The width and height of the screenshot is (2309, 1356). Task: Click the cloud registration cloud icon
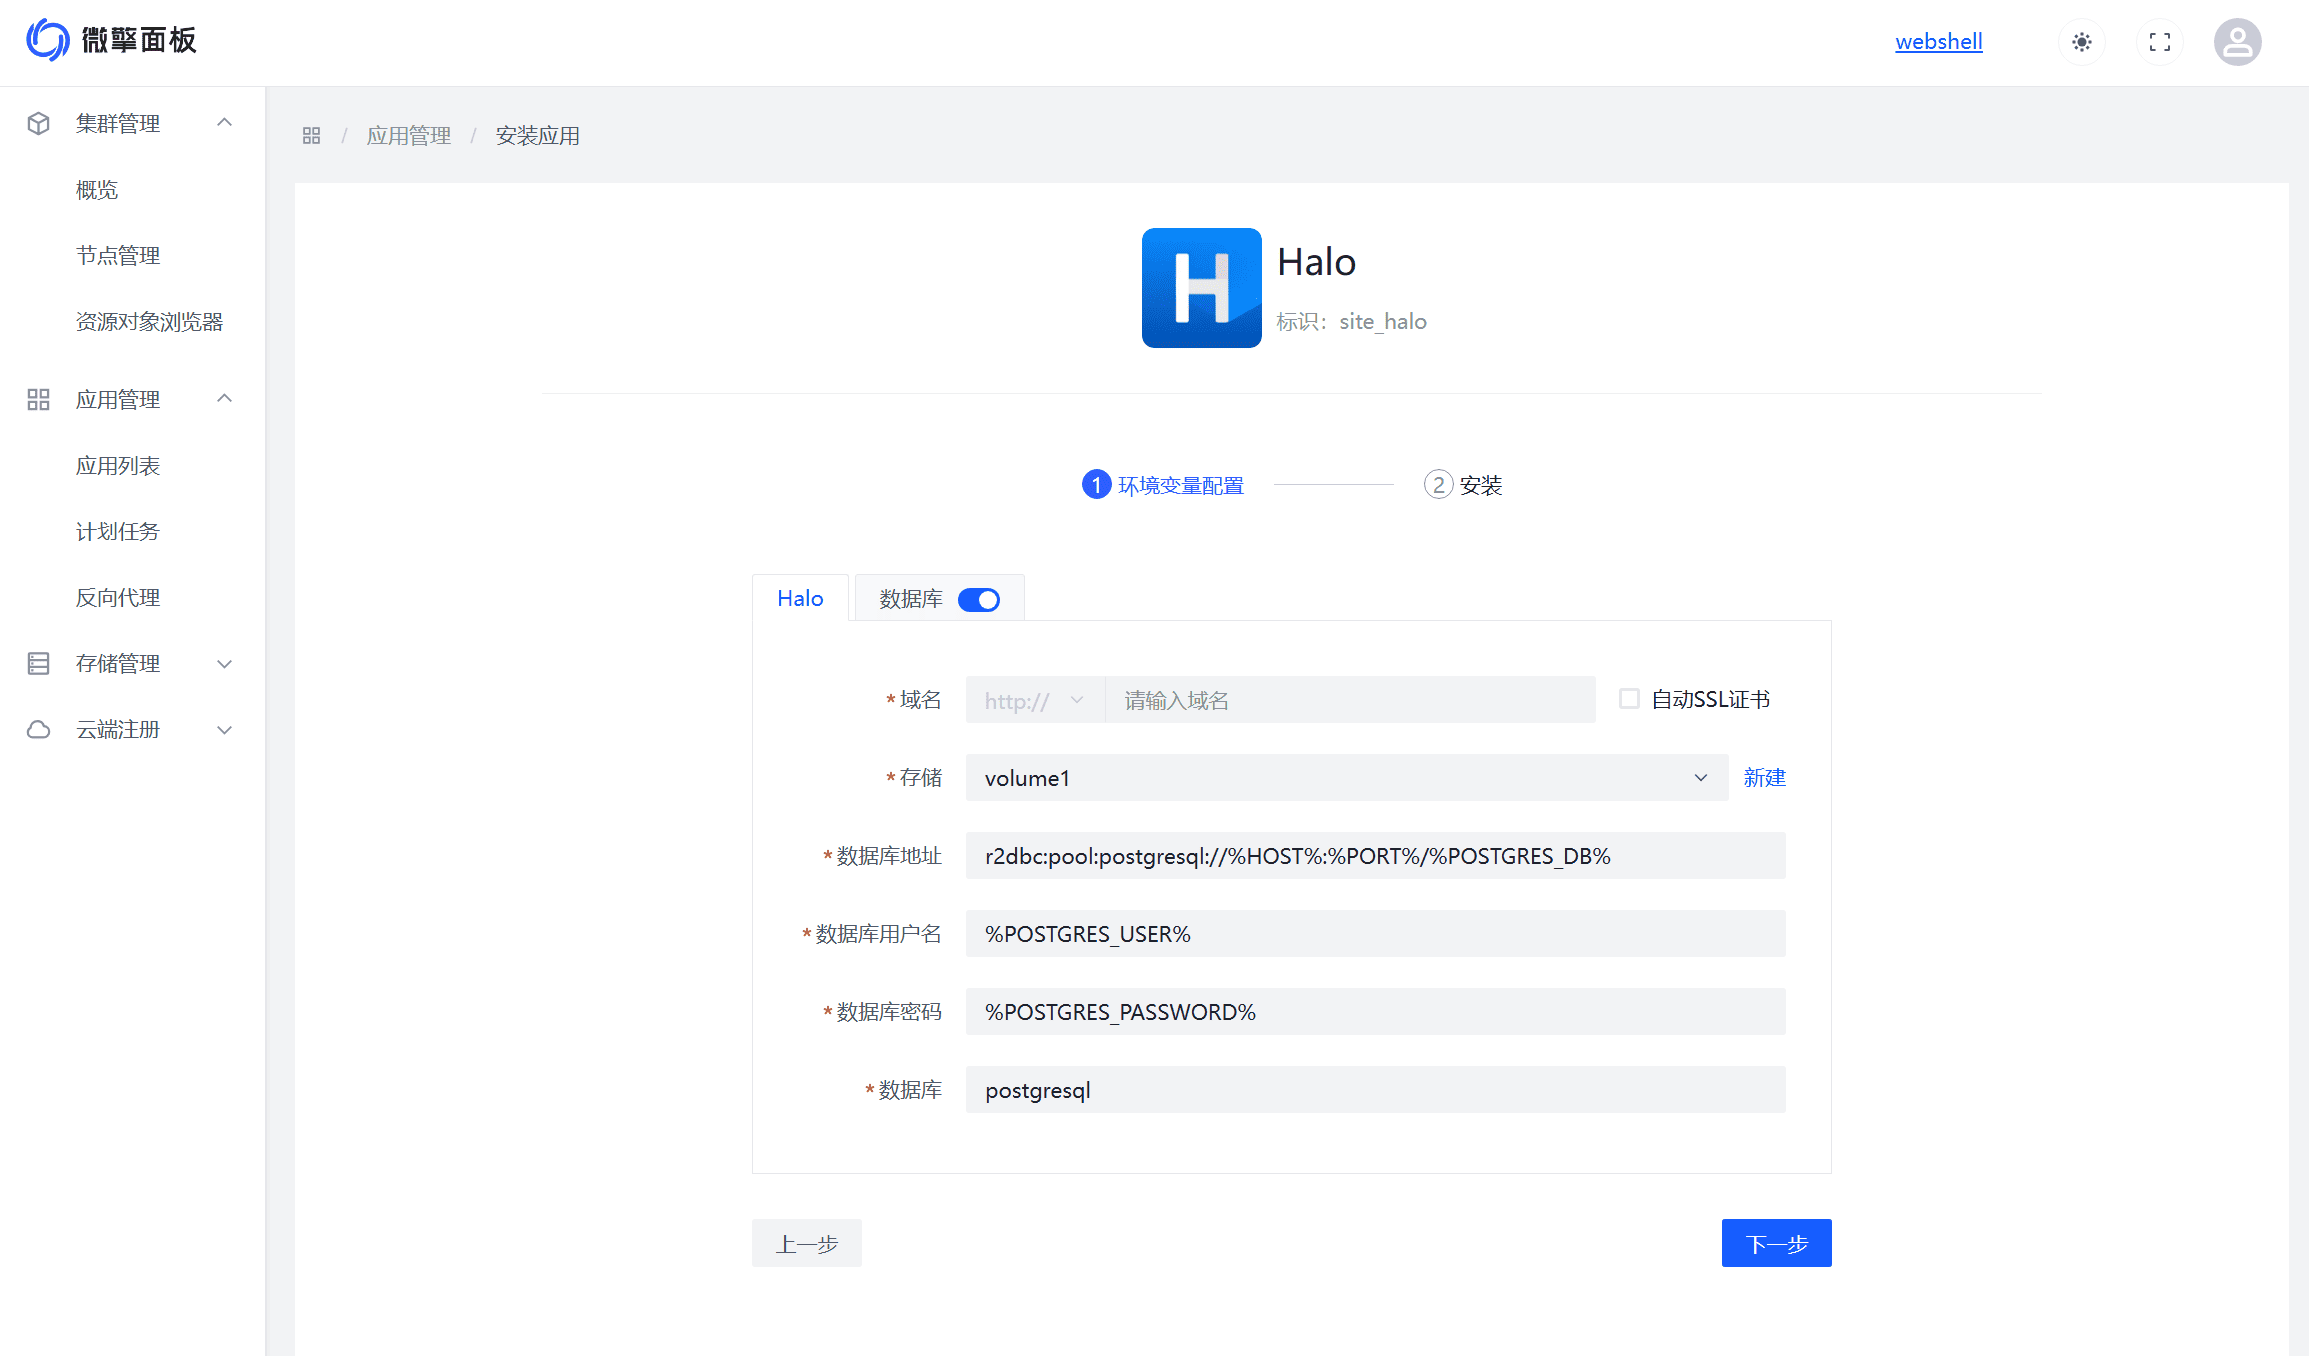point(39,729)
